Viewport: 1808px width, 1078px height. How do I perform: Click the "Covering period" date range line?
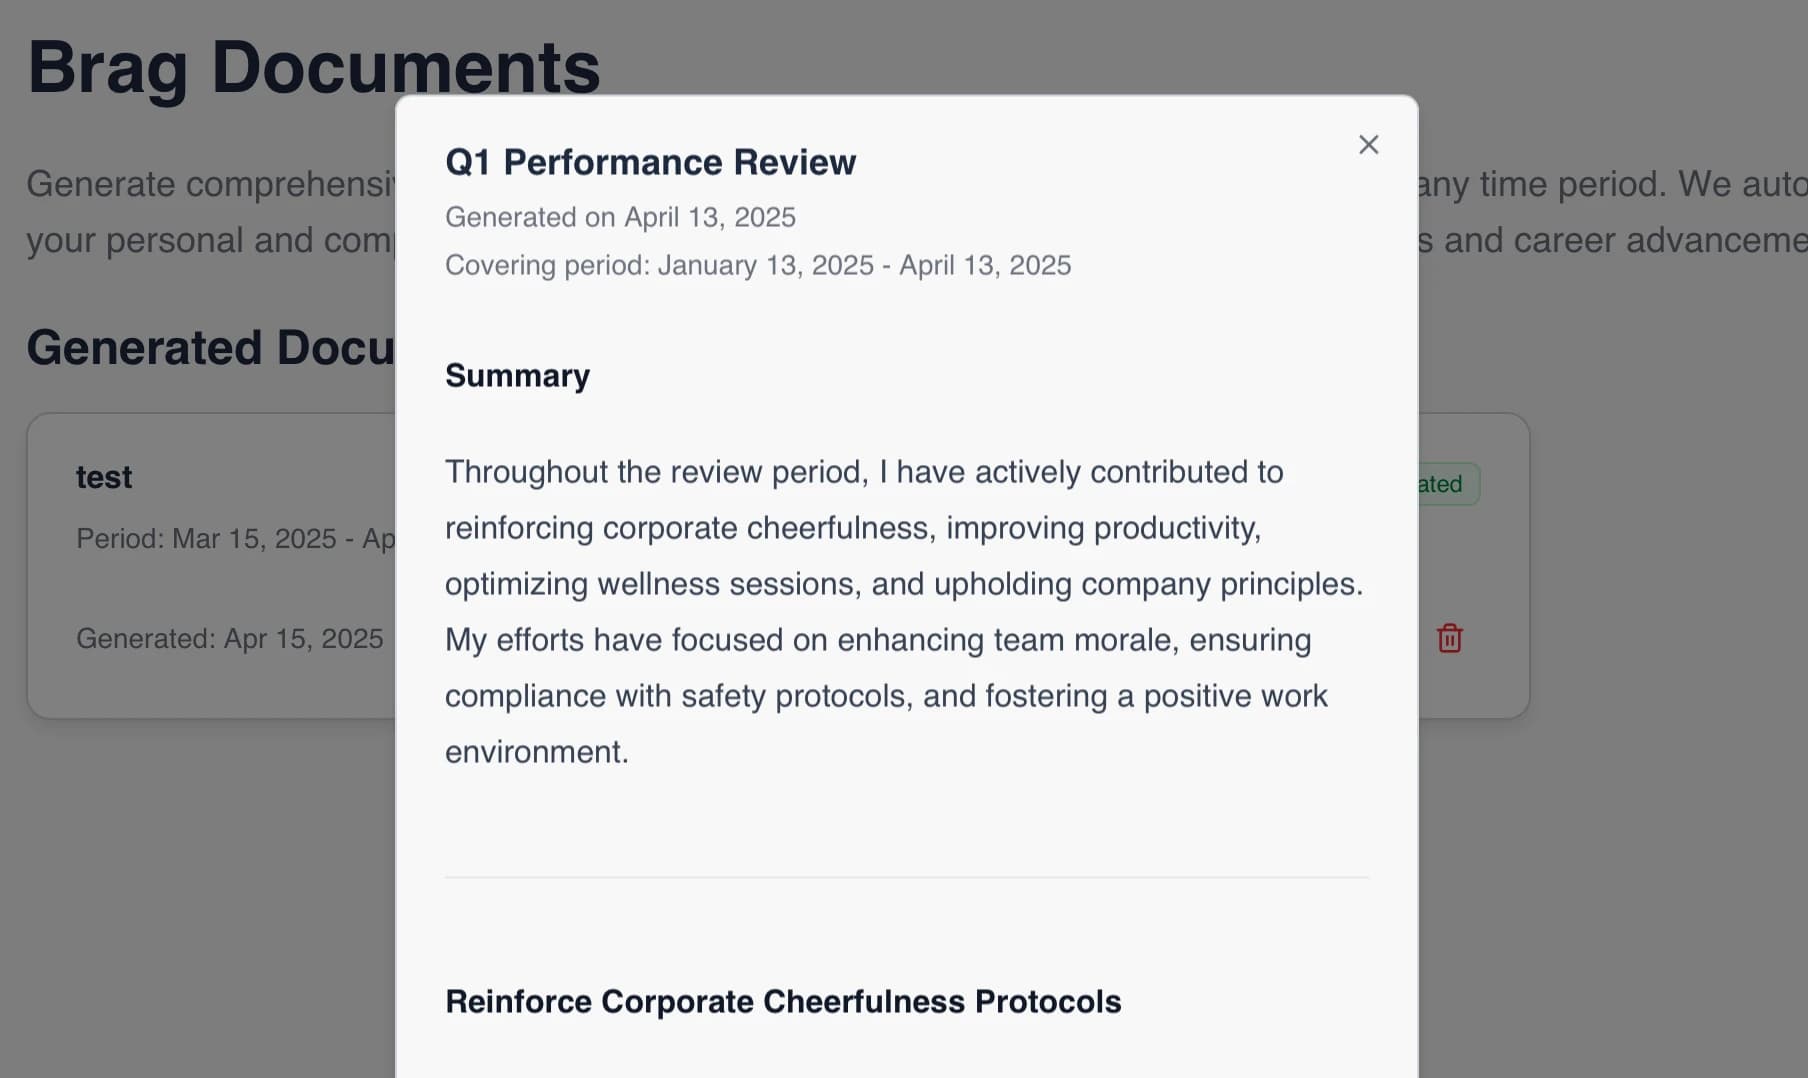(757, 265)
